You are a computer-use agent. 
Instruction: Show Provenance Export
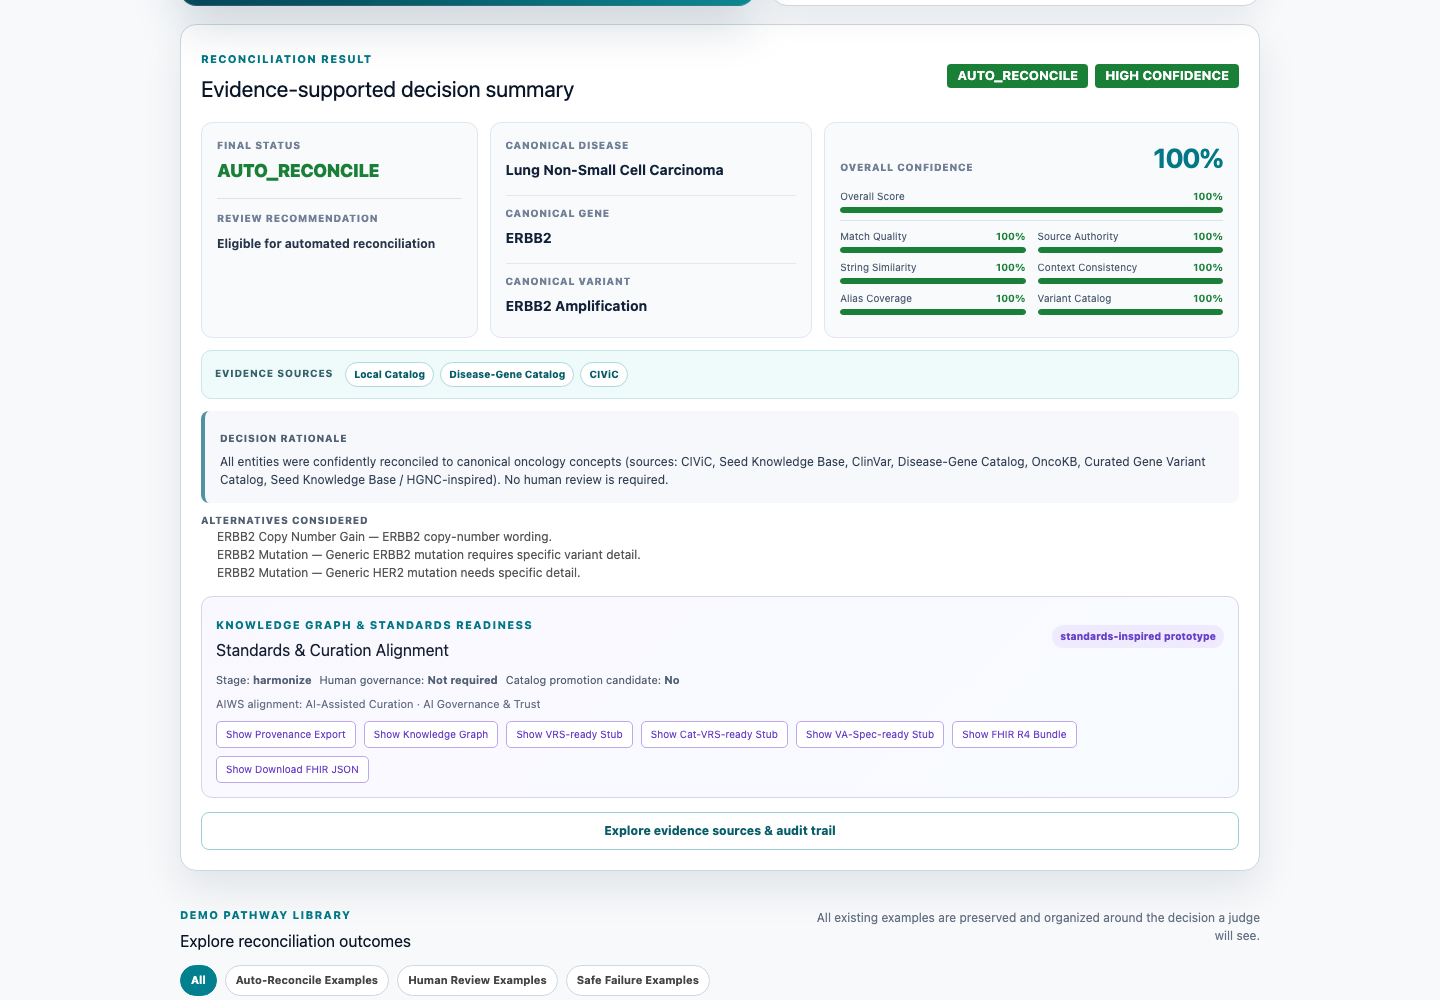point(286,734)
